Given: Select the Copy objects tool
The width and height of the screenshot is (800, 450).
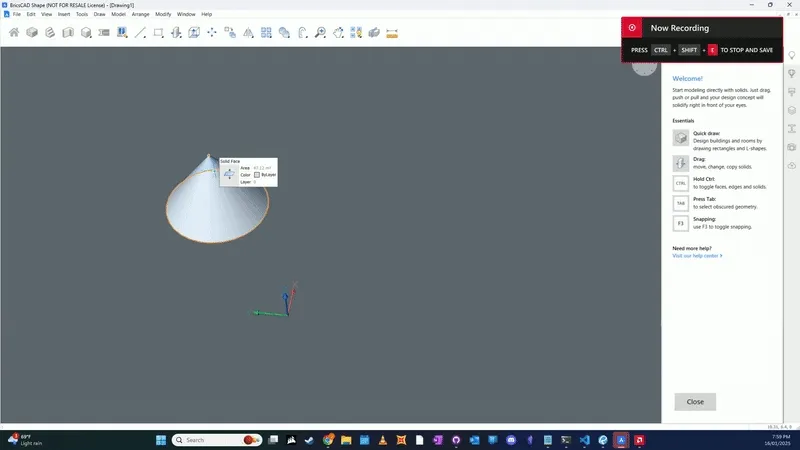Looking at the screenshot, I should click(x=230, y=33).
